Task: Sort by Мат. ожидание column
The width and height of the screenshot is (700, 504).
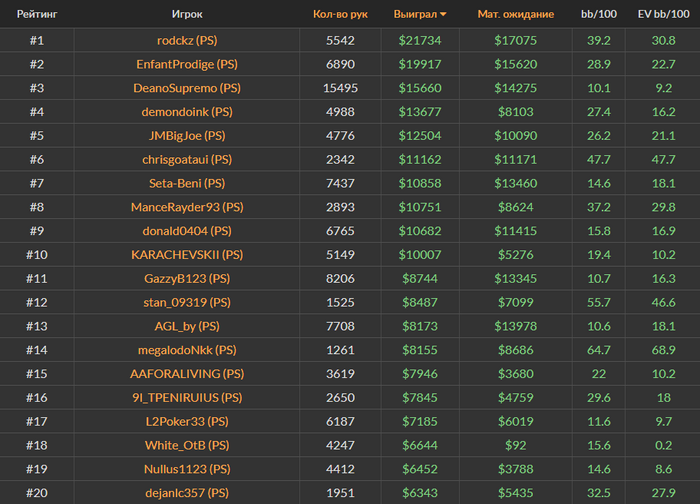Action: (x=515, y=15)
